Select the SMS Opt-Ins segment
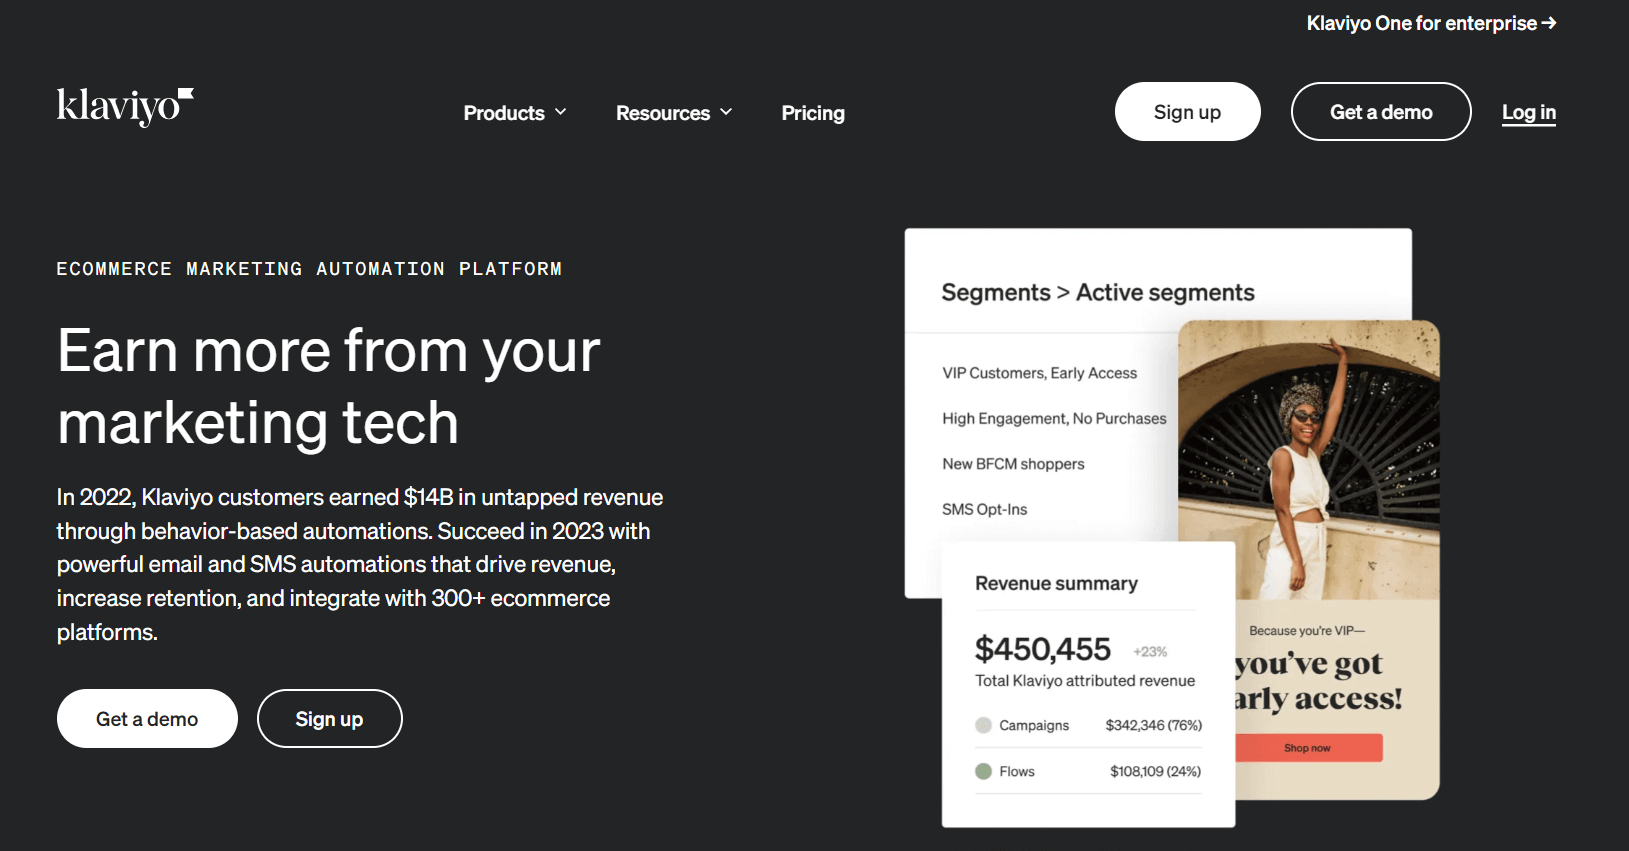 (986, 508)
